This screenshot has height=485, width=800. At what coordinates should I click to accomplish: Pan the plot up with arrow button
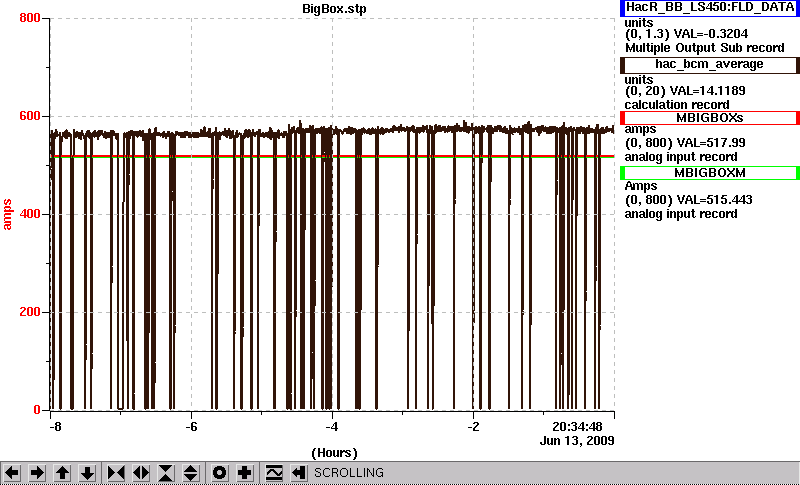[62, 473]
